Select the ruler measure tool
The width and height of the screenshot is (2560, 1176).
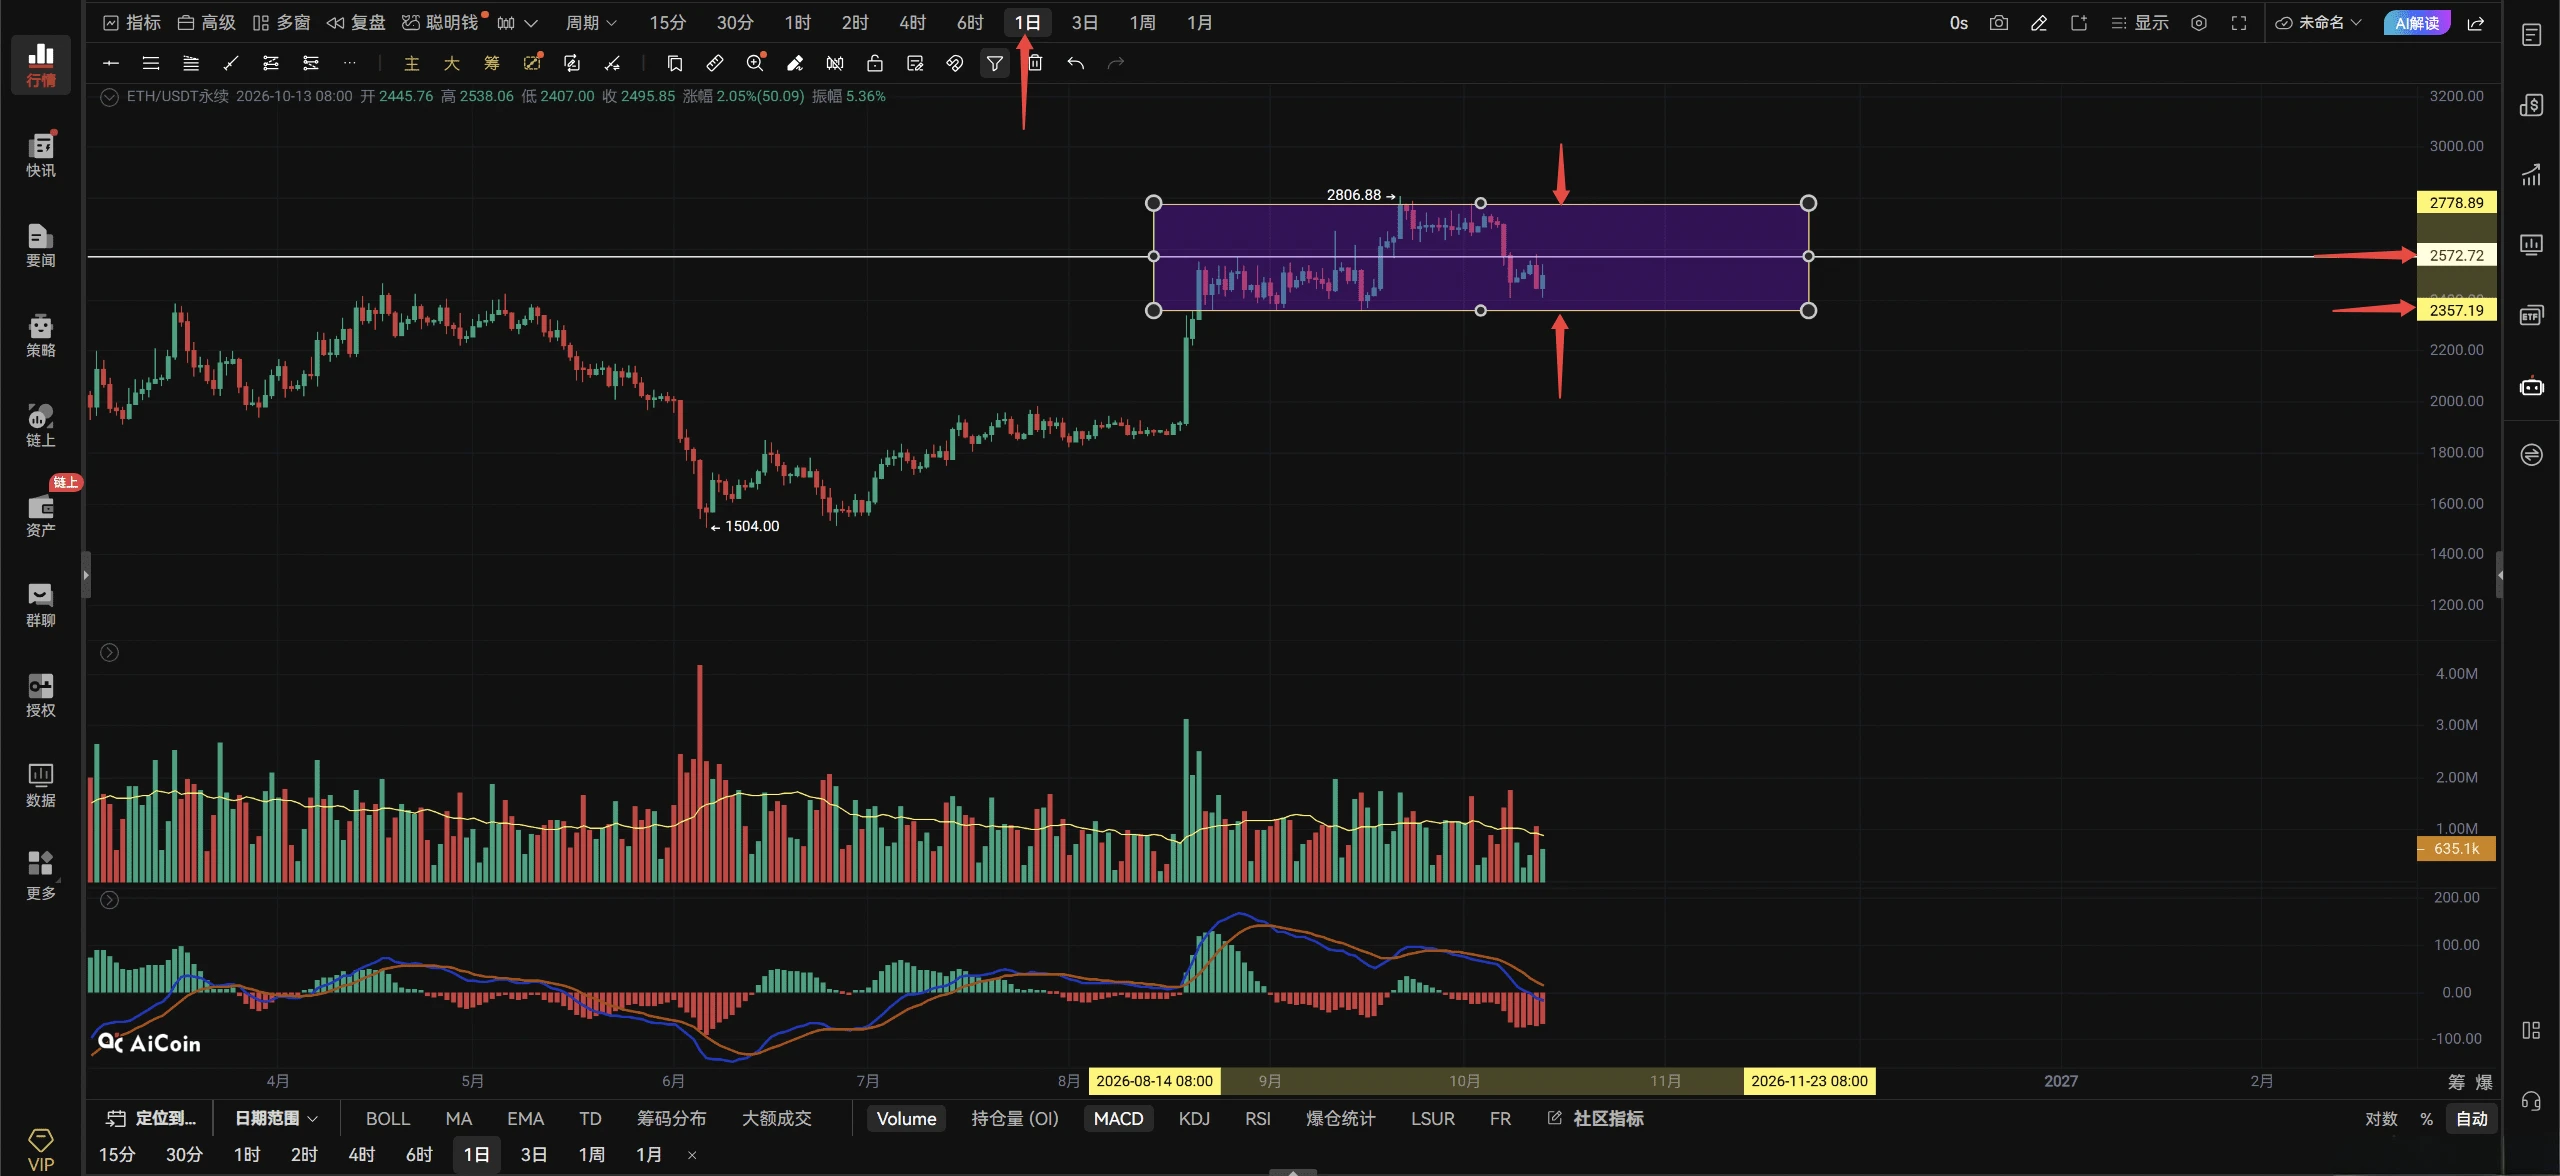coord(714,63)
